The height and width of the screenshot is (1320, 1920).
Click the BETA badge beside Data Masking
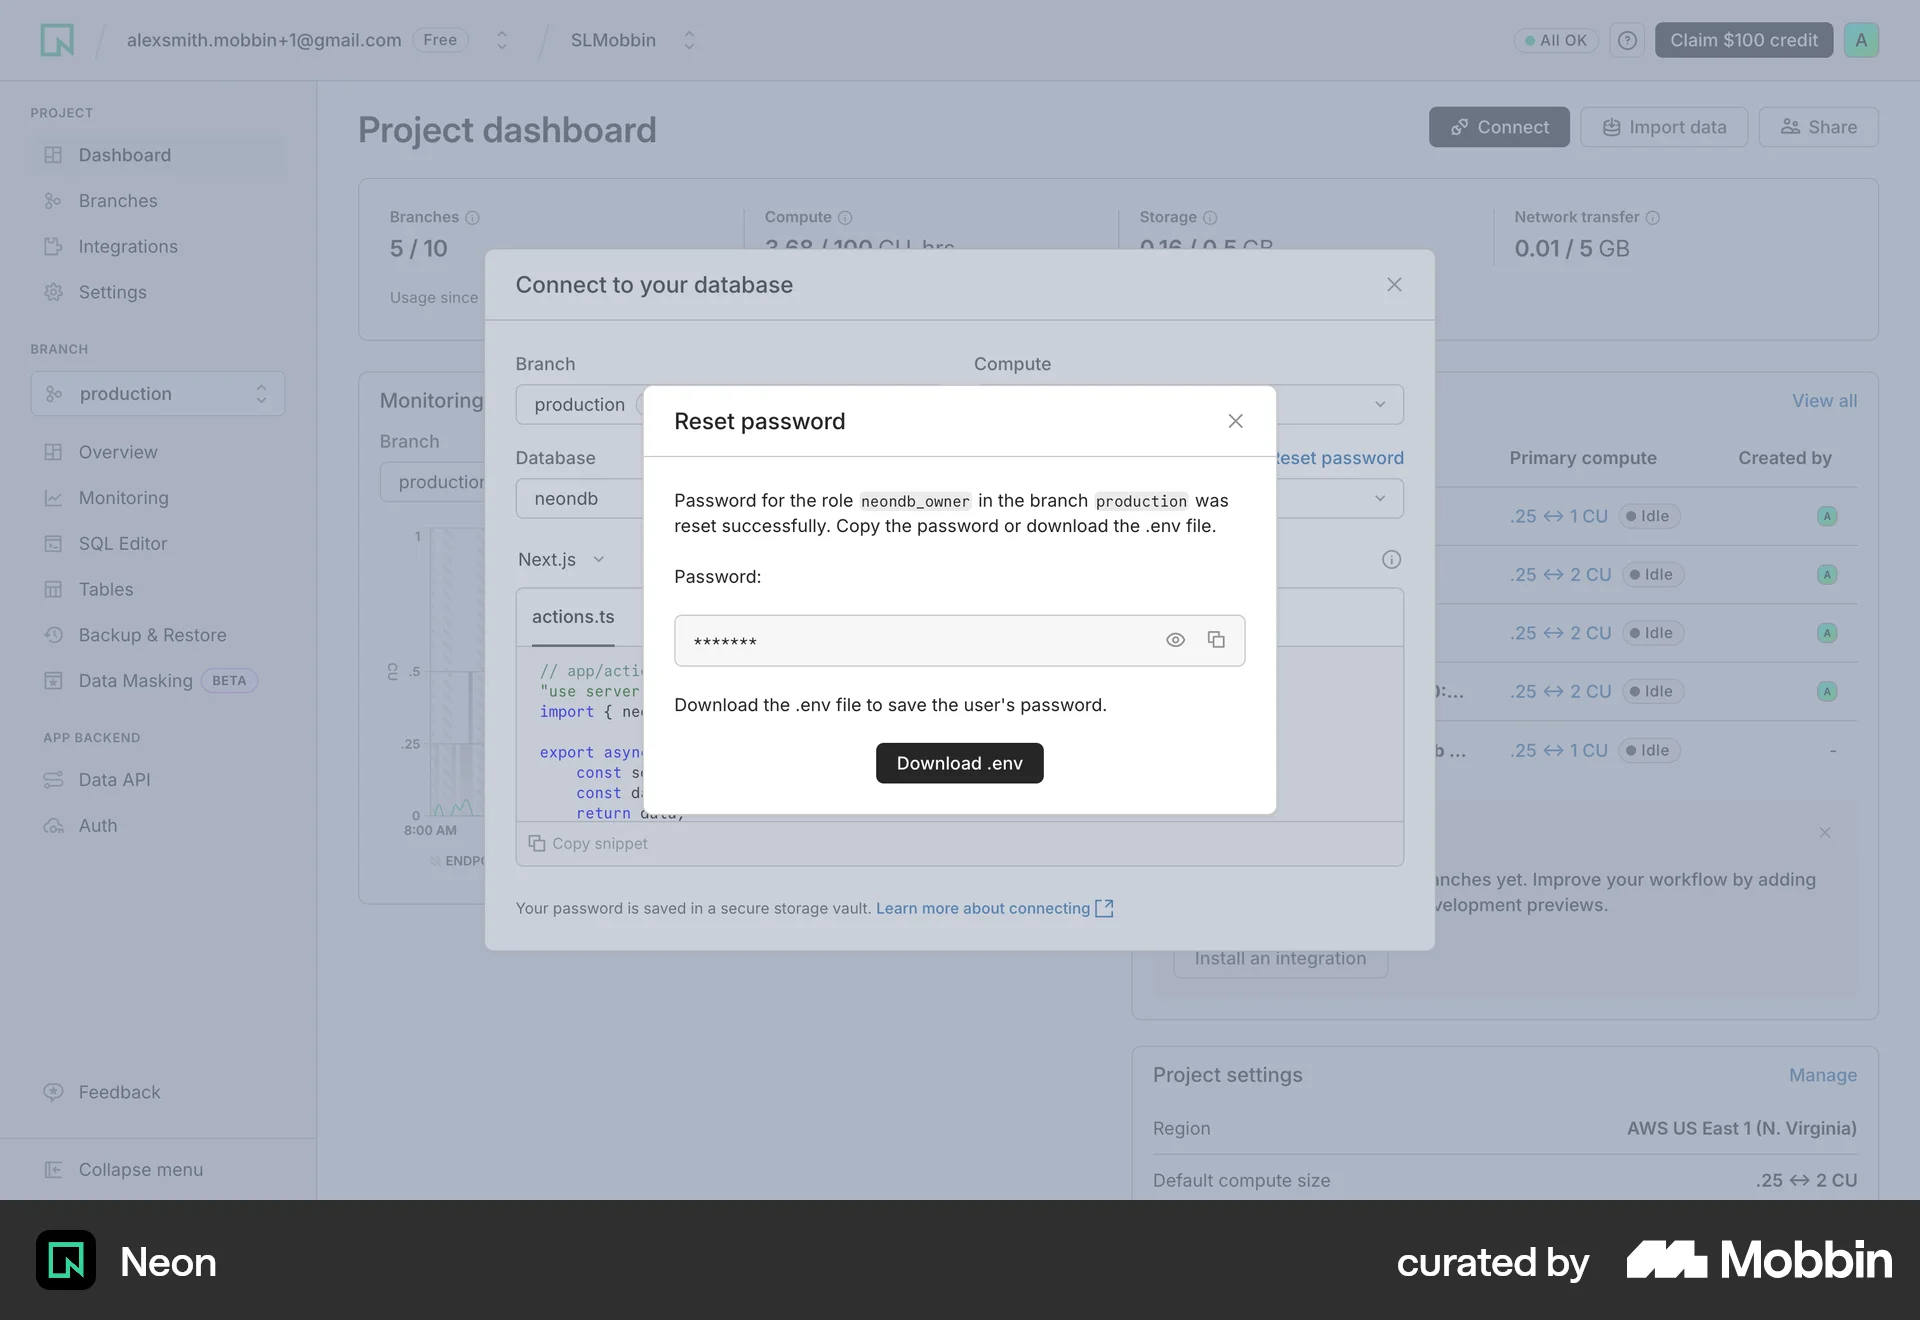pyautogui.click(x=229, y=681)
